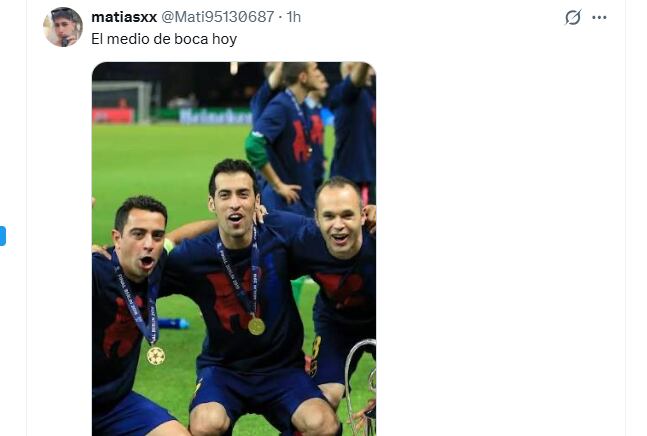Click the blue tab at left edge

pyautogui.click(x=2, y=236)
